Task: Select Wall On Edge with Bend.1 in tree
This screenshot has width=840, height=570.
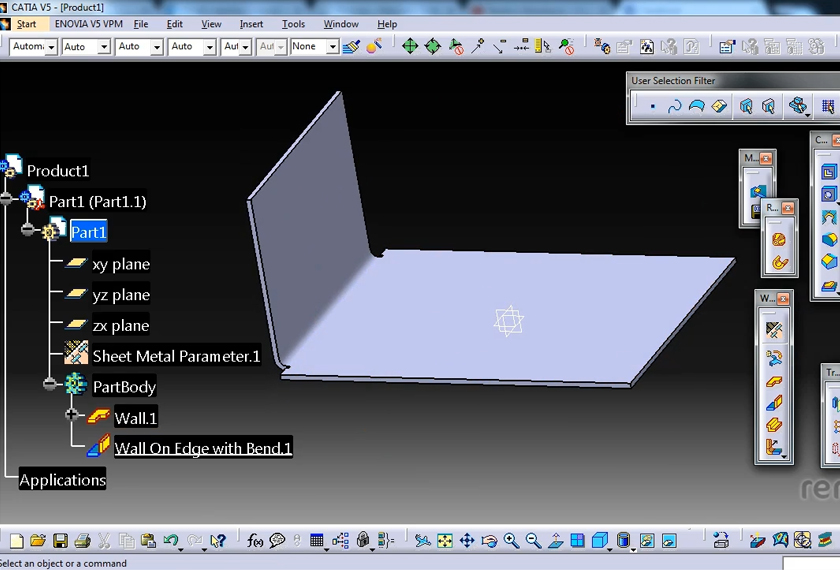Action: tap(203, 448)
